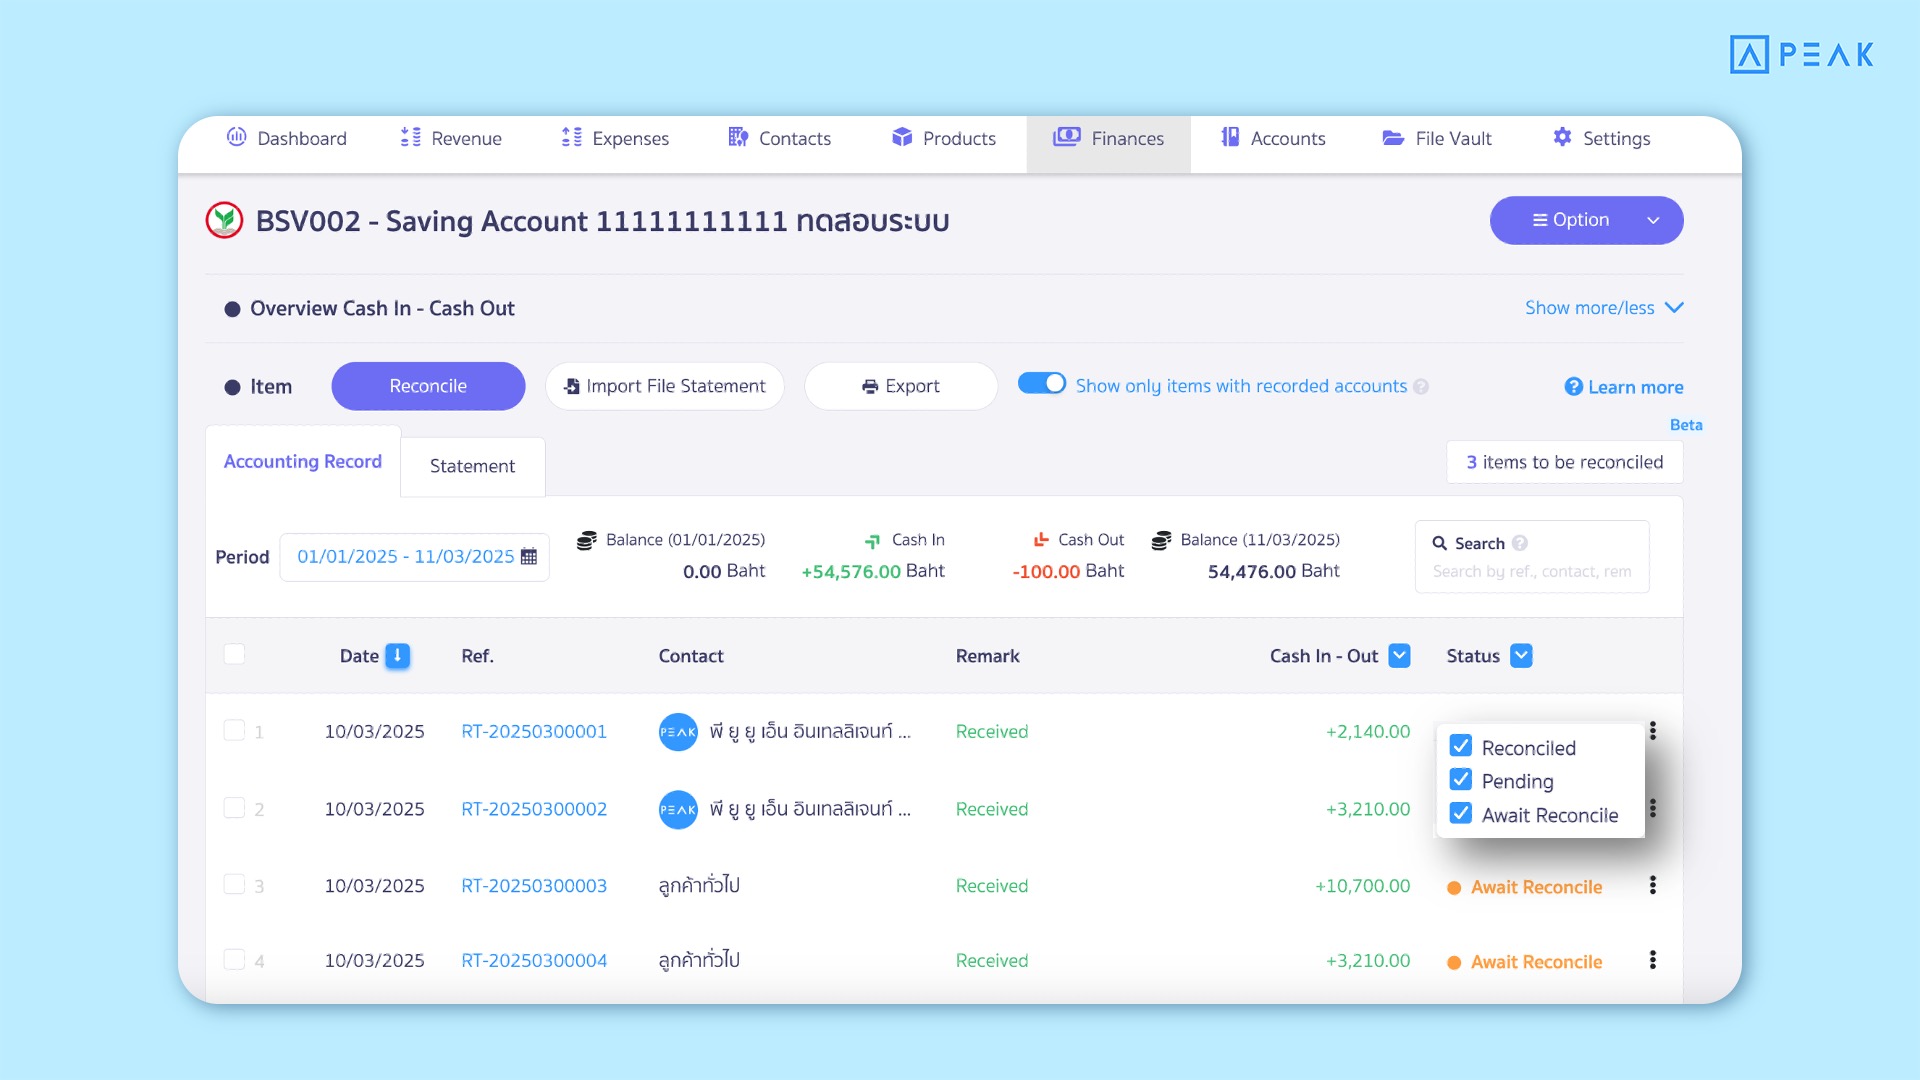Screen dimensions: 1920x1080
Task: Click the PEAK avatar for RT-20250300001
Action: pos(677,732)
